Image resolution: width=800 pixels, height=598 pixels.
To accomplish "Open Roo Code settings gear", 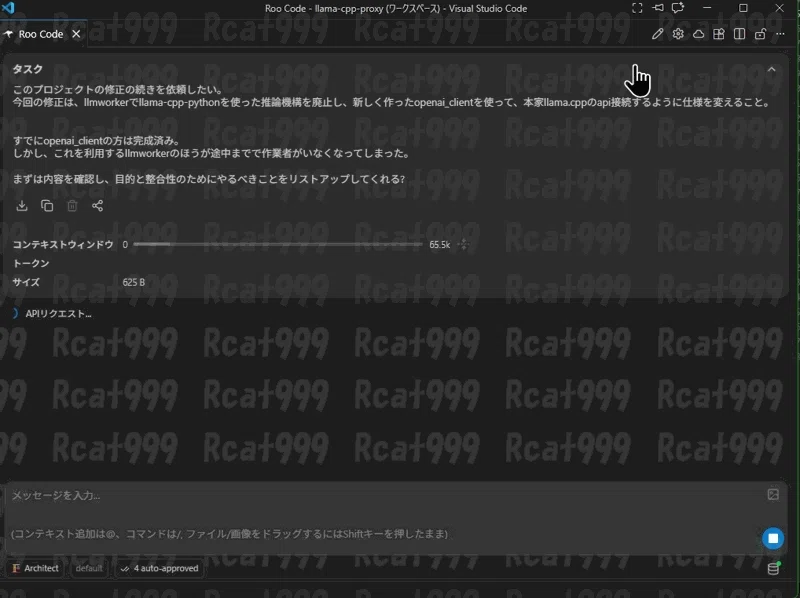I will [x=678, y=34].
